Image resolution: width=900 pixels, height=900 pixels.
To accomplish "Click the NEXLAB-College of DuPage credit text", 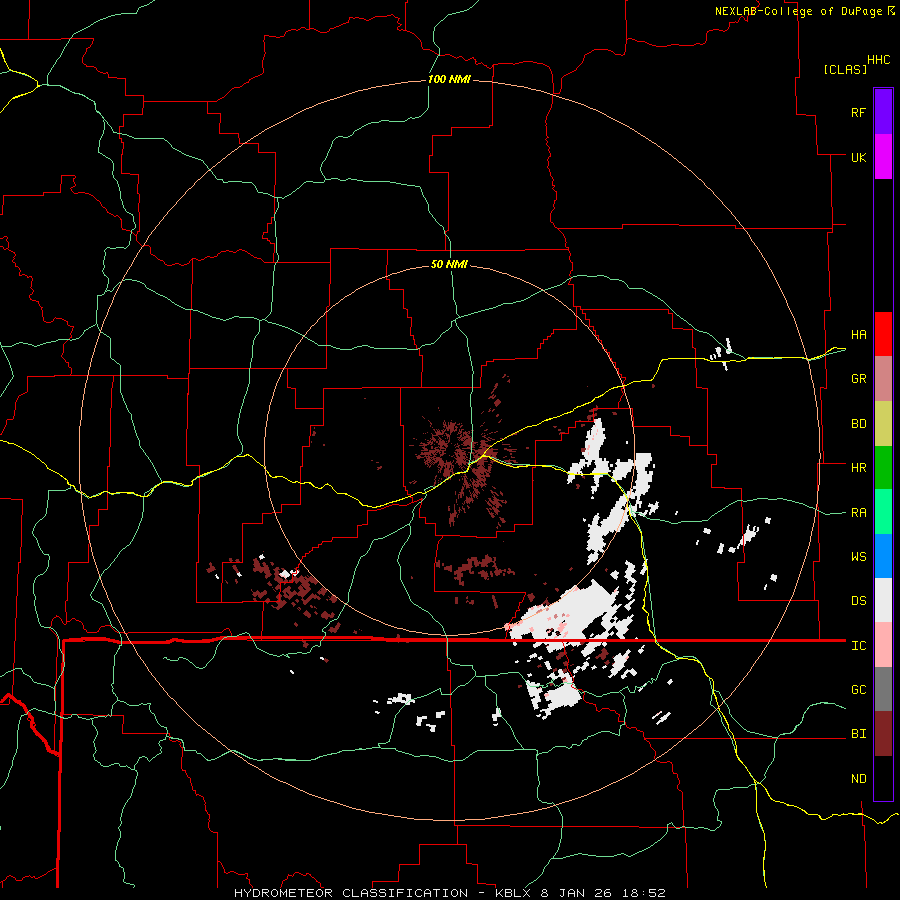I will [798, 11].
